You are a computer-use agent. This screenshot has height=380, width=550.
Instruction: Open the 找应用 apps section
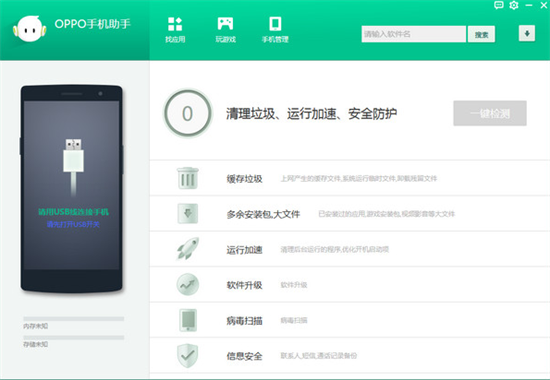pyautogui.click(x=175, y=29)
